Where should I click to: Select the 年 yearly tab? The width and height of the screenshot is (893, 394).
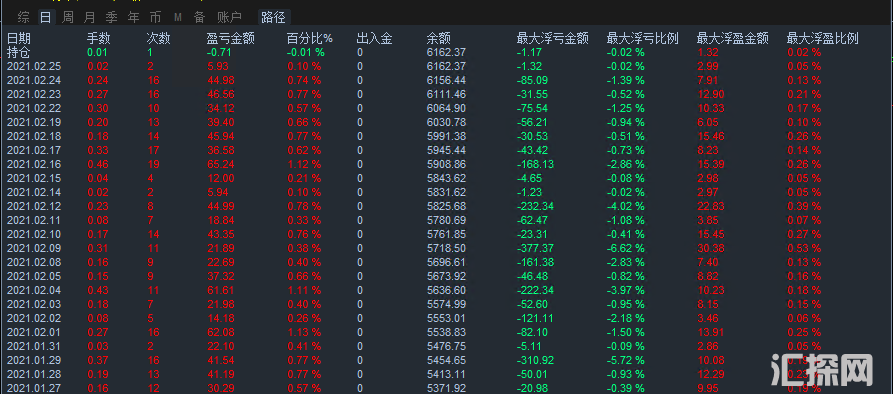tap(133, 17)
